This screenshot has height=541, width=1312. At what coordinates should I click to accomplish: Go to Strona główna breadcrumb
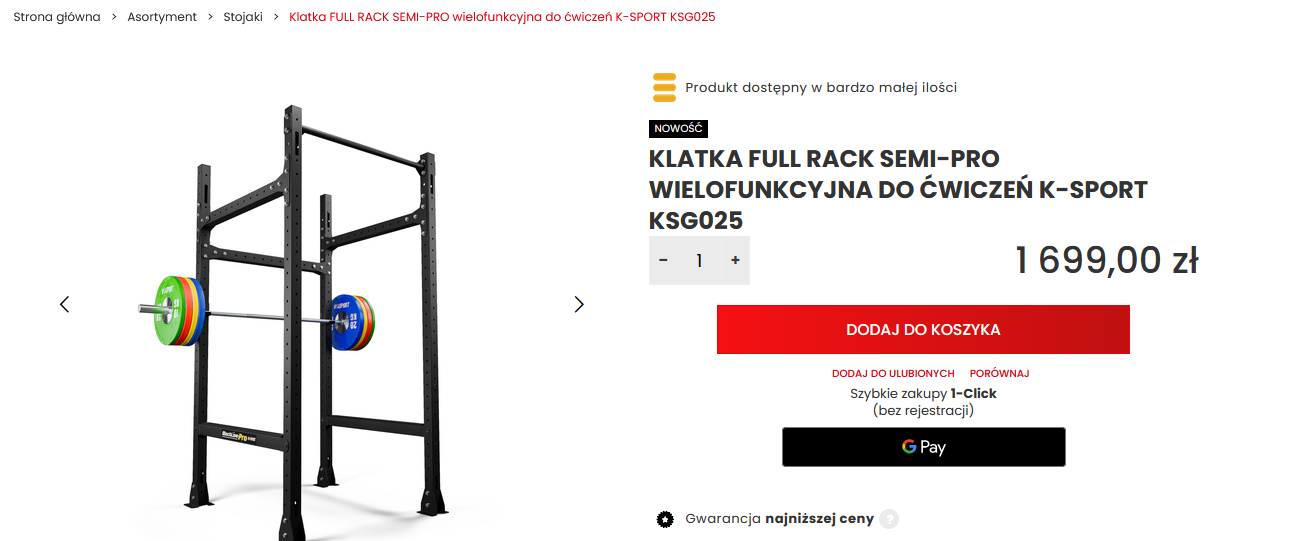57,17
